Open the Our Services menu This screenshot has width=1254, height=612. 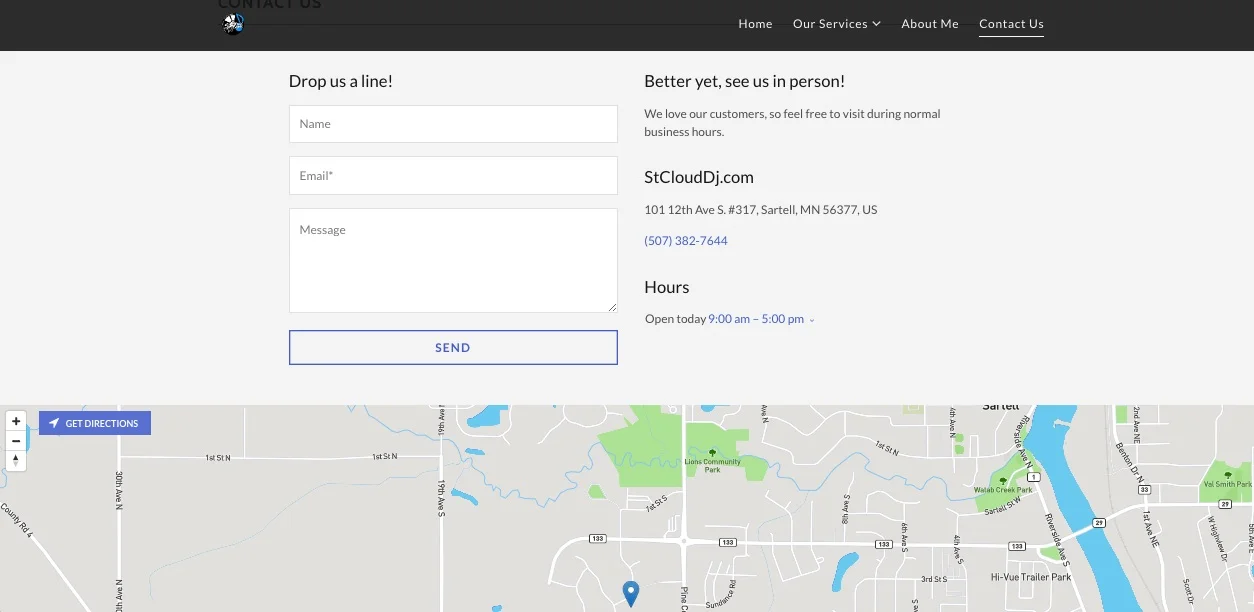tap(830, 23)
